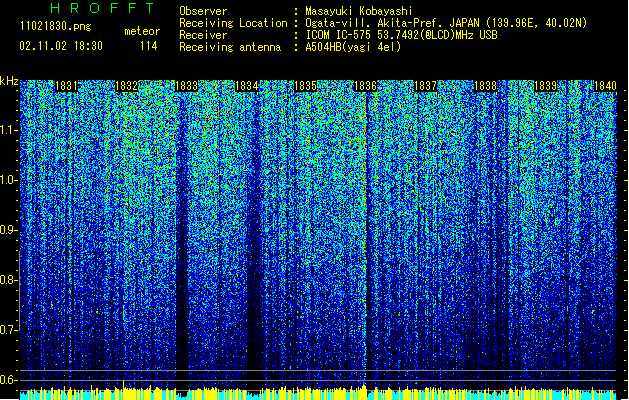Image resolution: width=629 pixels, height=400 pixels.
Task: Click the observer name Masayuki Kobayashi
Action: (x=359, y=11)
